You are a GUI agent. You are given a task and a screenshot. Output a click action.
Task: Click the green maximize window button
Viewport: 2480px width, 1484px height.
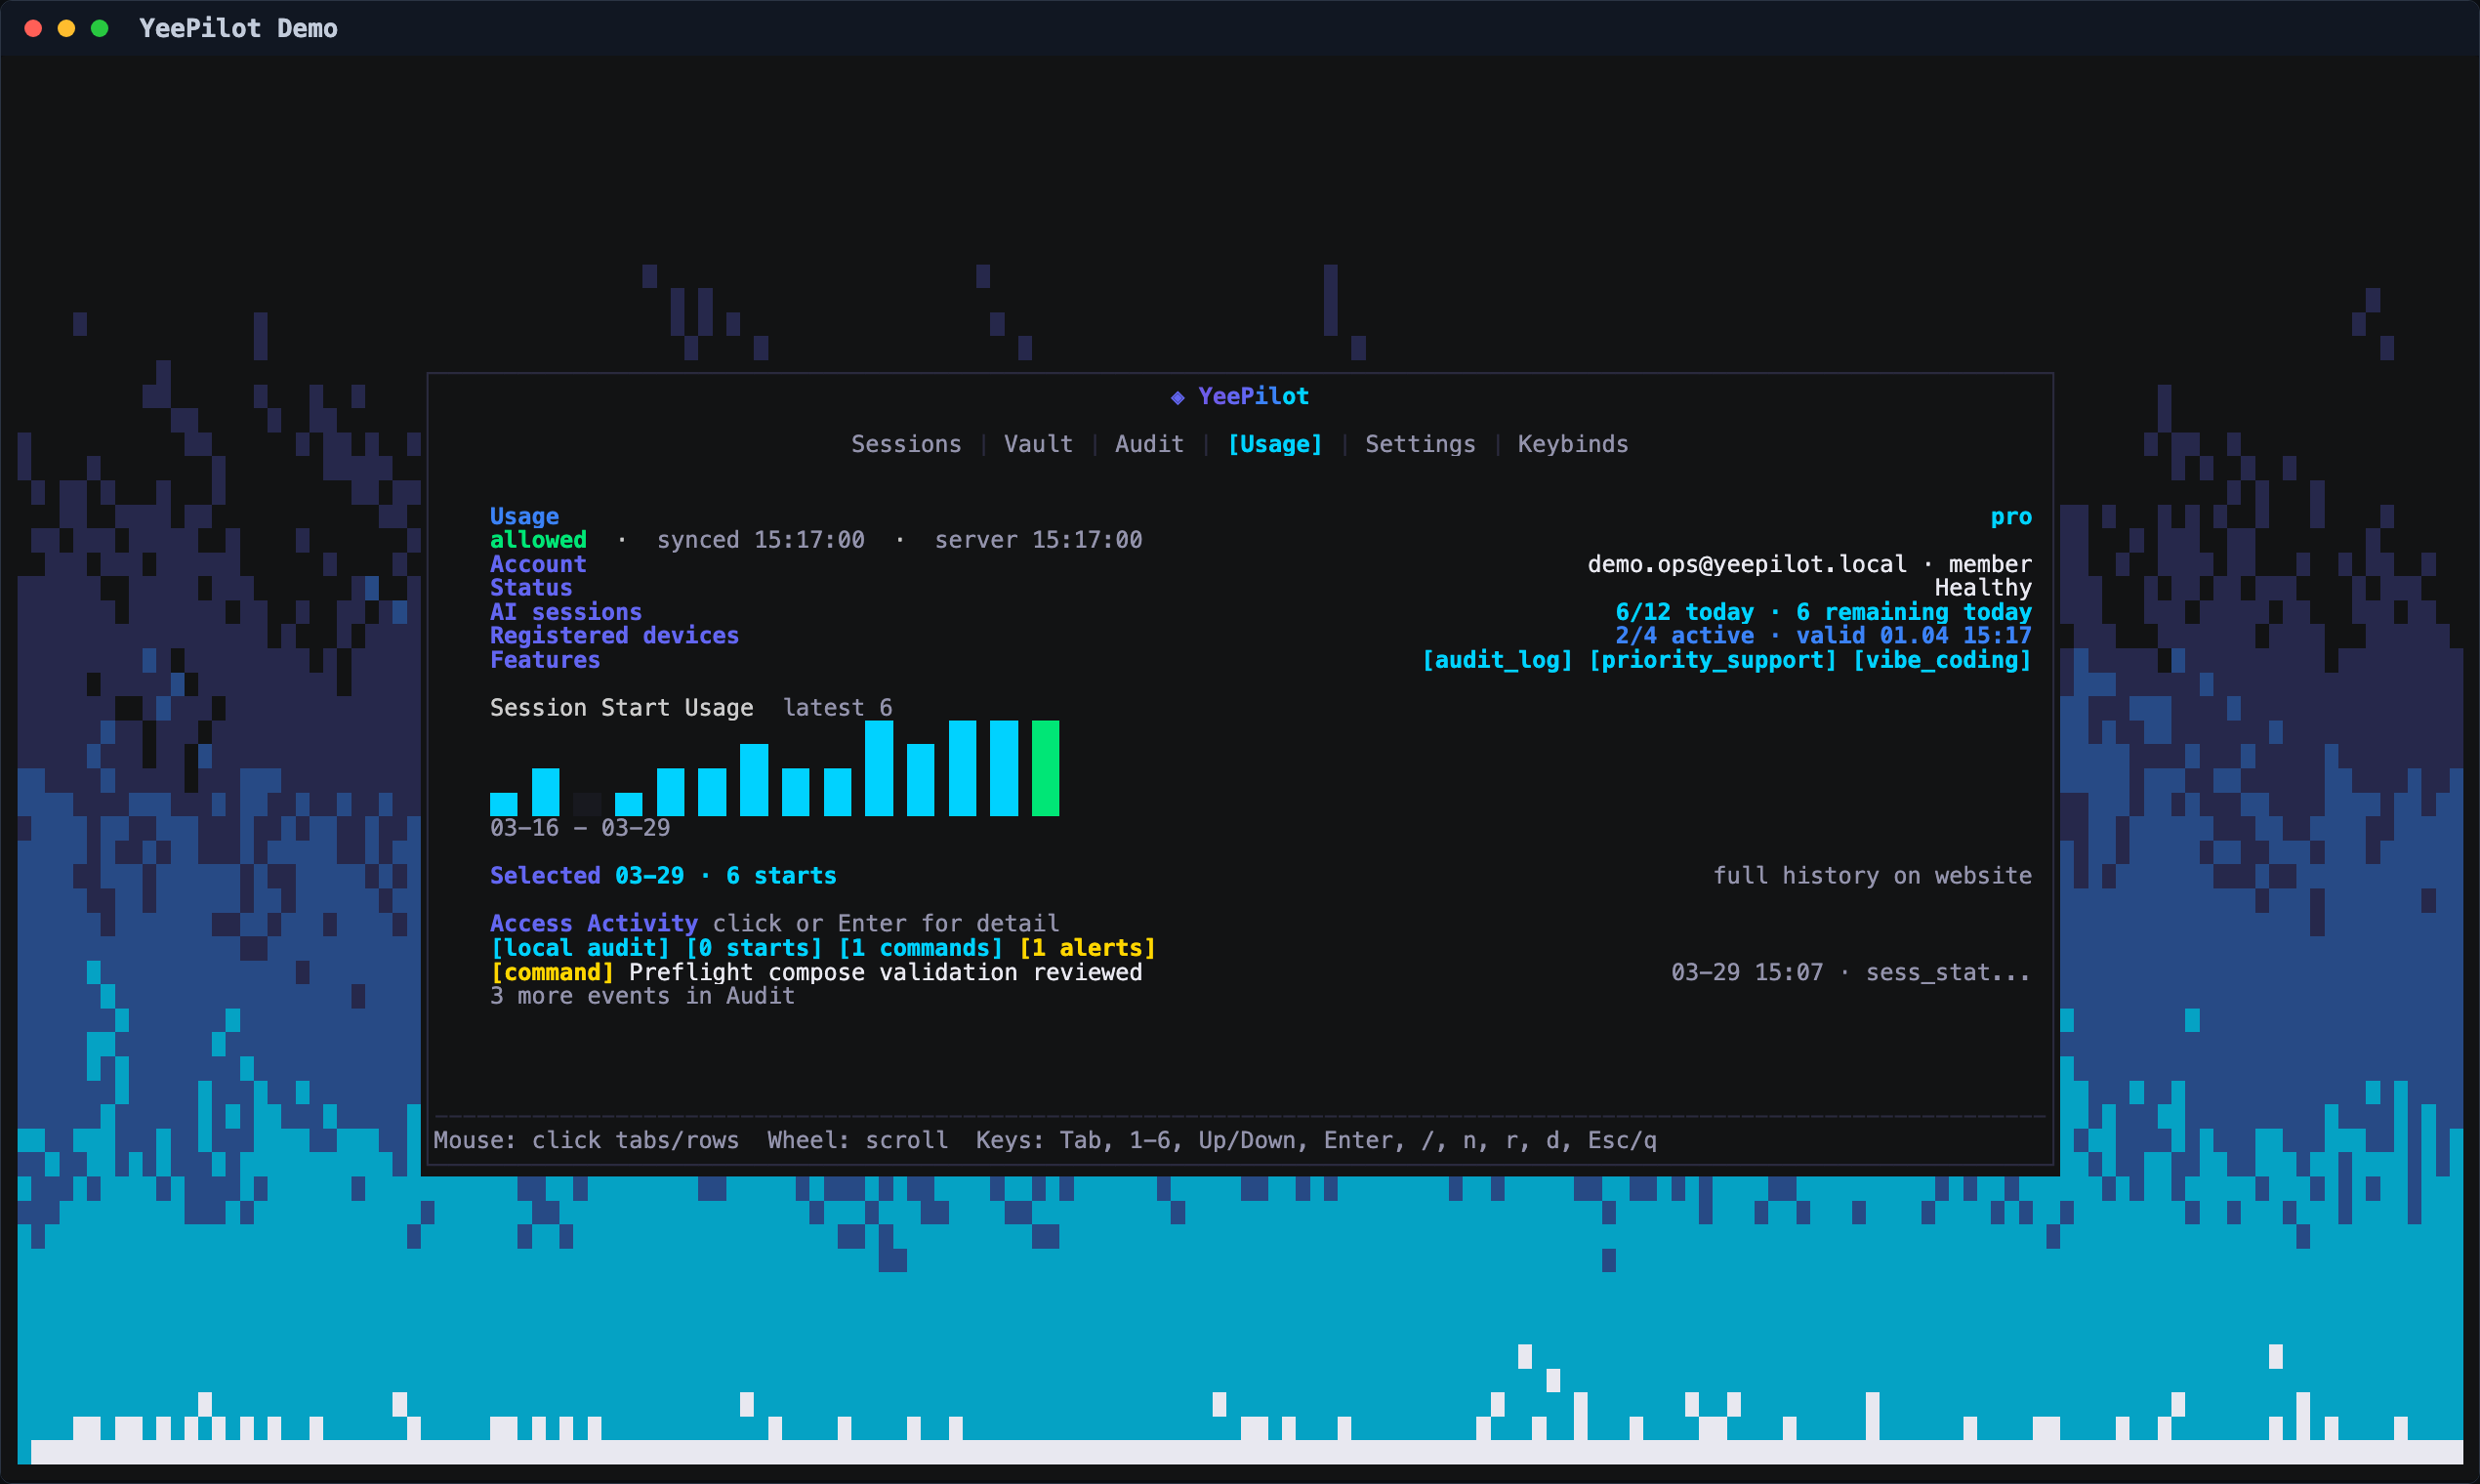(x=100, y=28)
